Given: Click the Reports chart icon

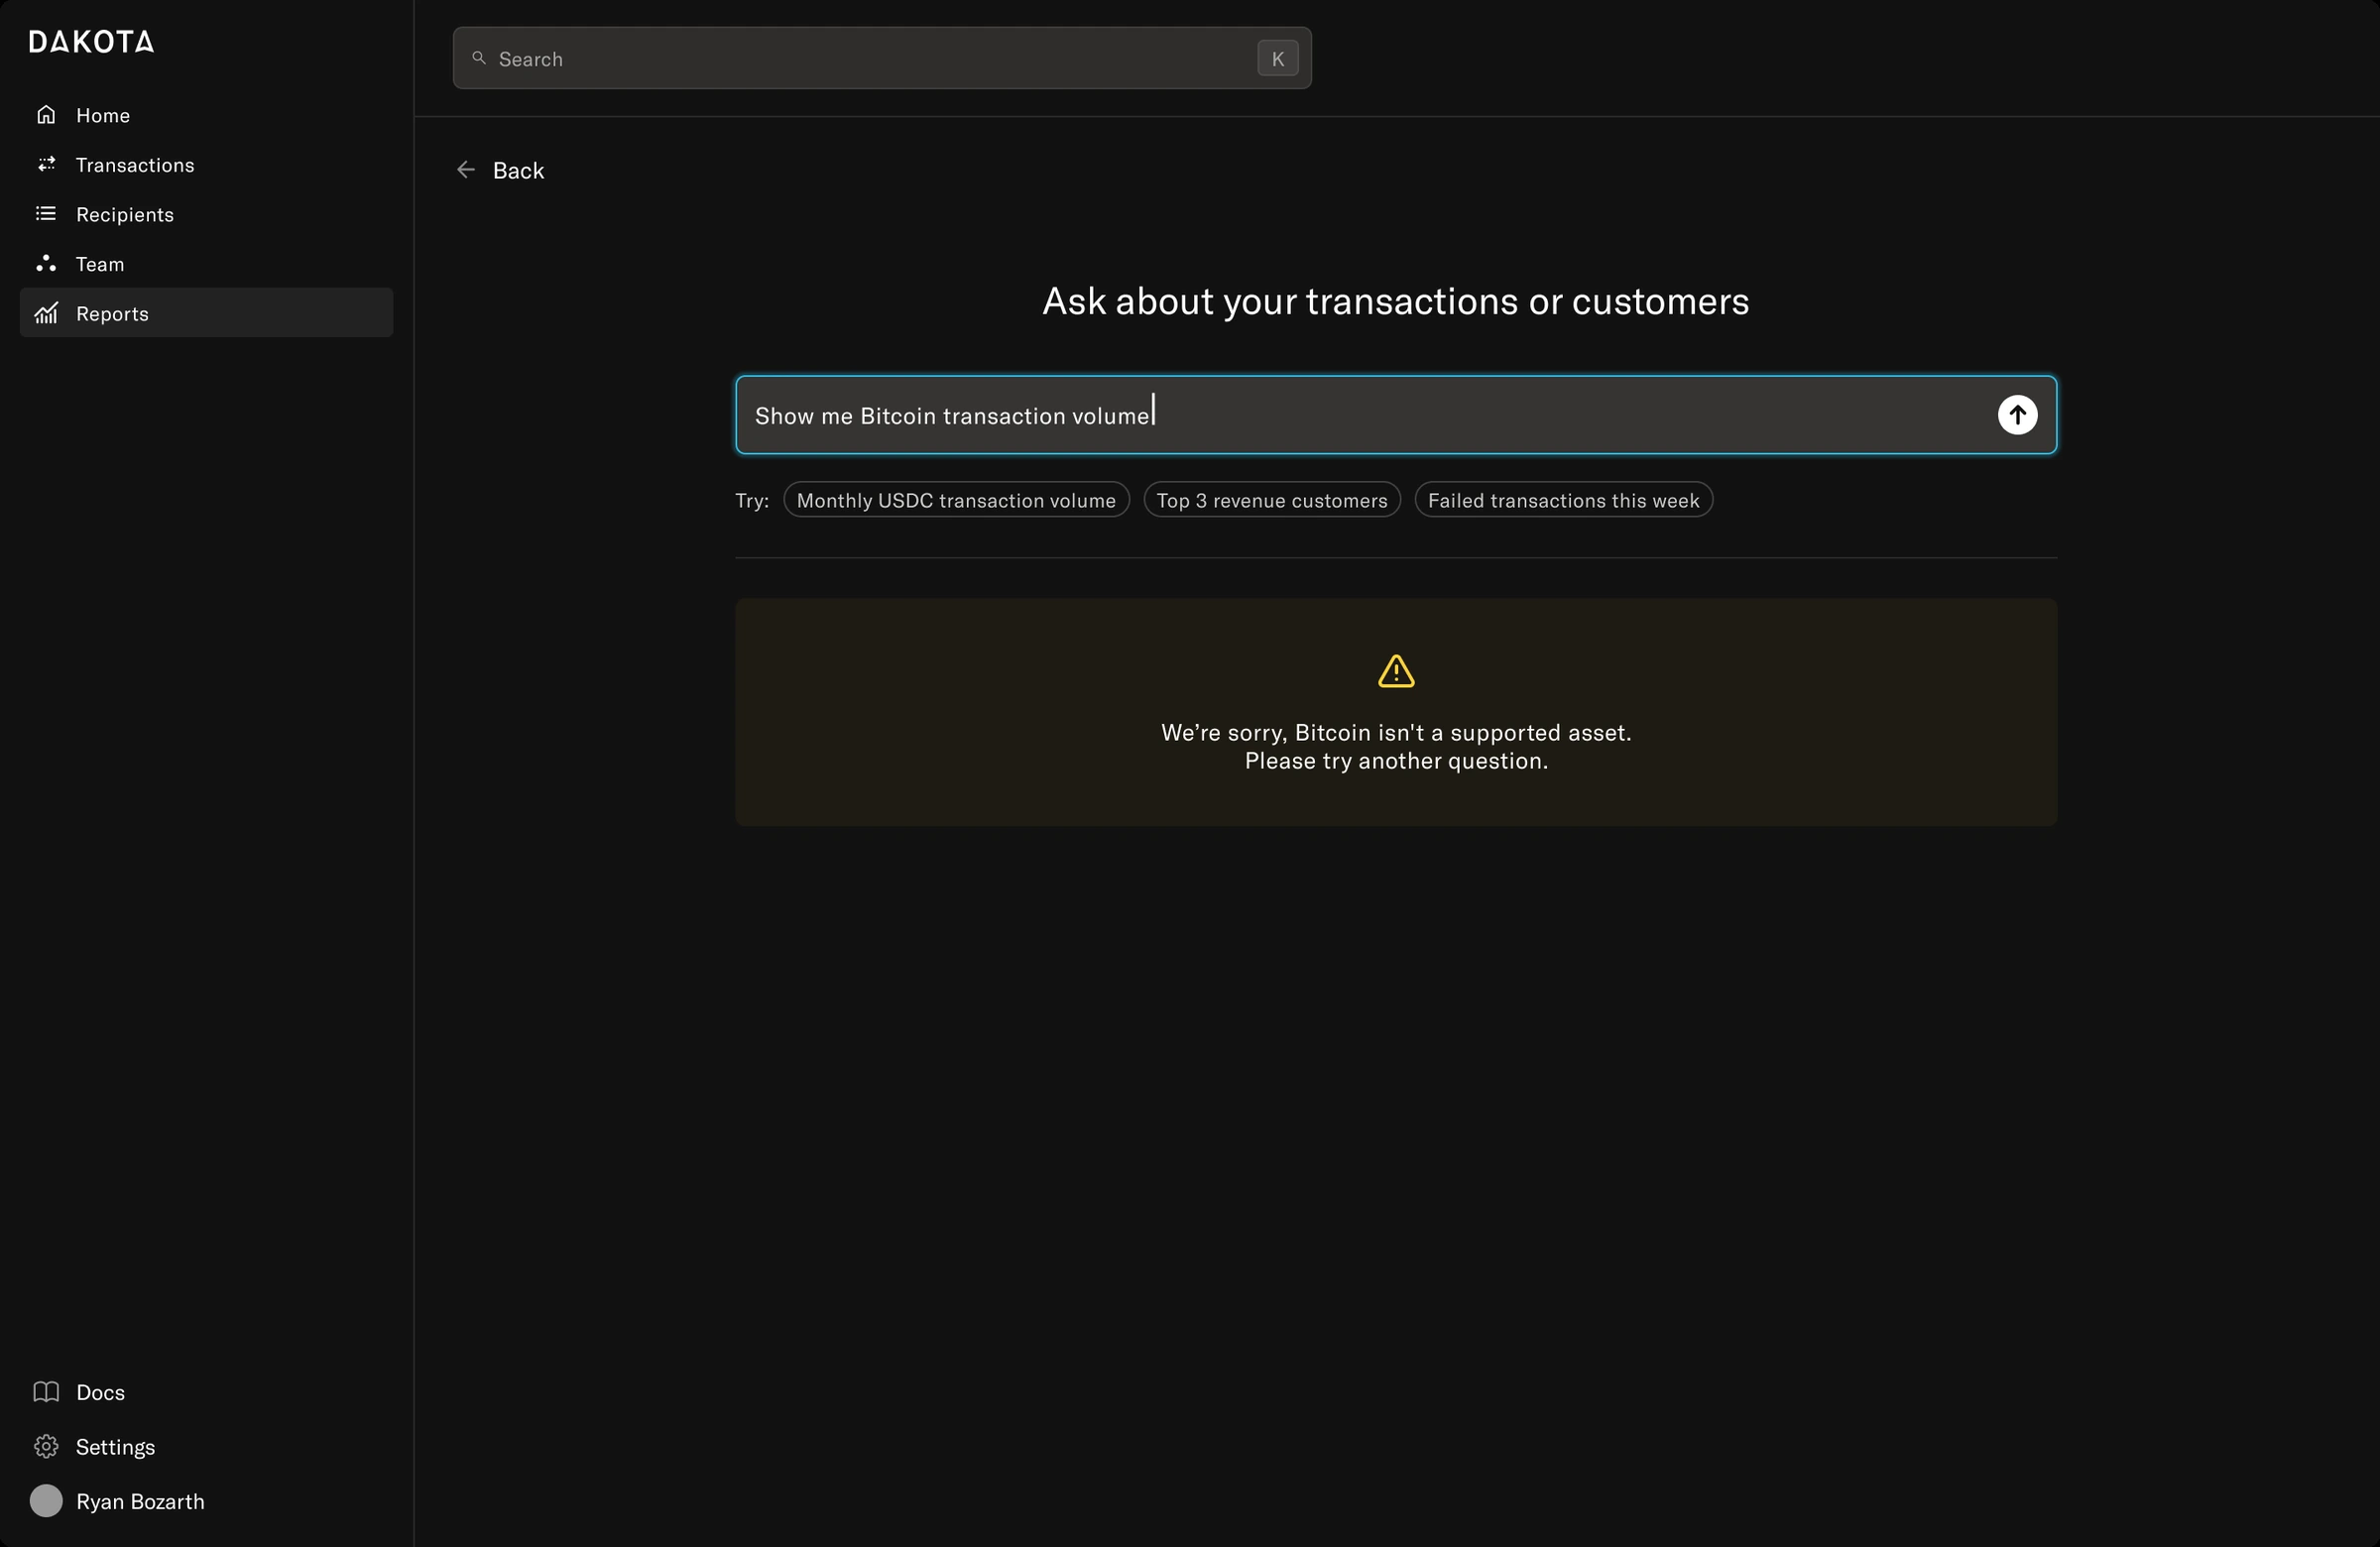Looking at the screenshot, I should tap(46, 313).
